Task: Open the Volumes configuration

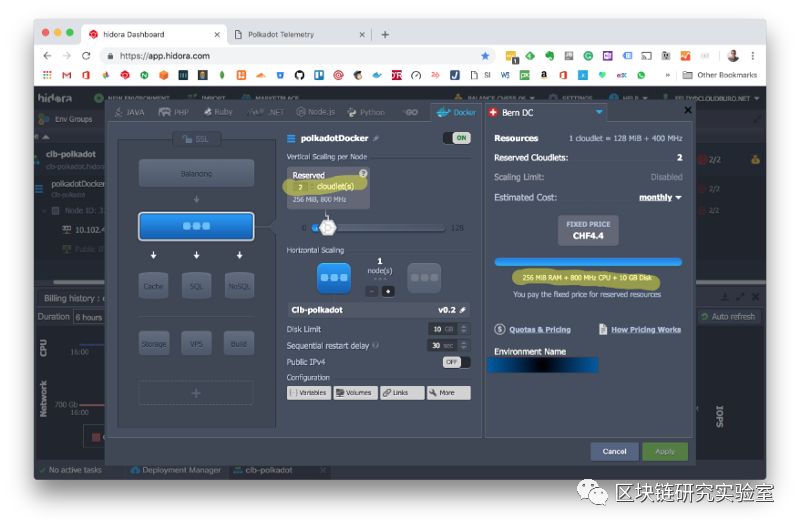Action: pyautogui.click(x=355, y=393)
